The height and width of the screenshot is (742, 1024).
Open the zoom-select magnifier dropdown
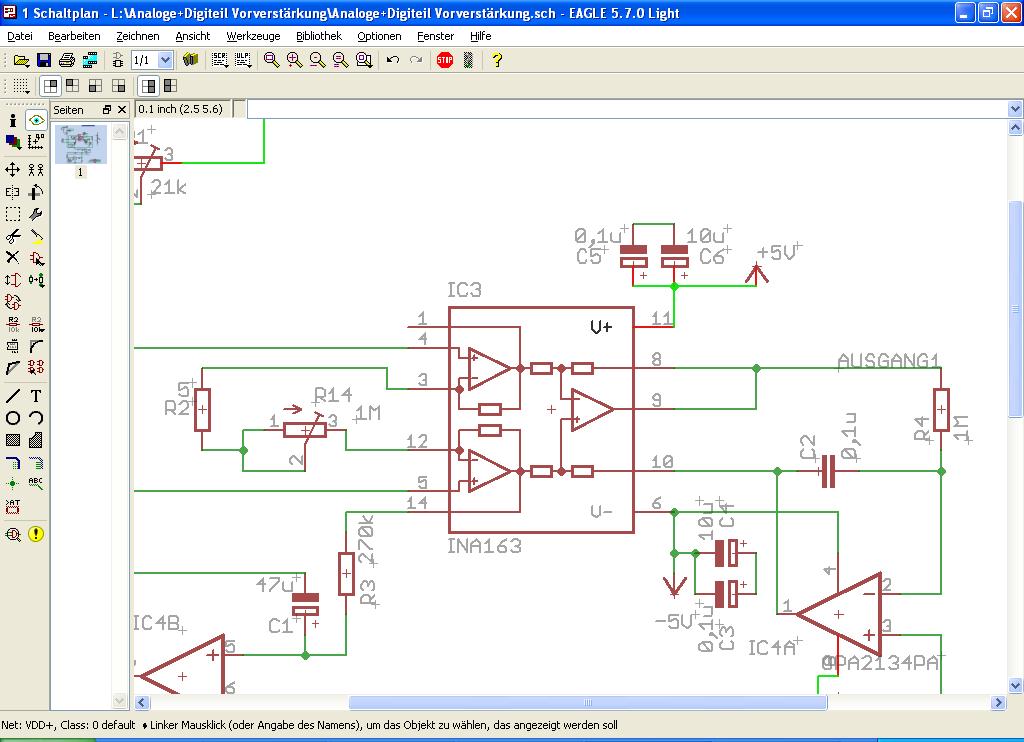pyautogui.click(x=364, y=60)
